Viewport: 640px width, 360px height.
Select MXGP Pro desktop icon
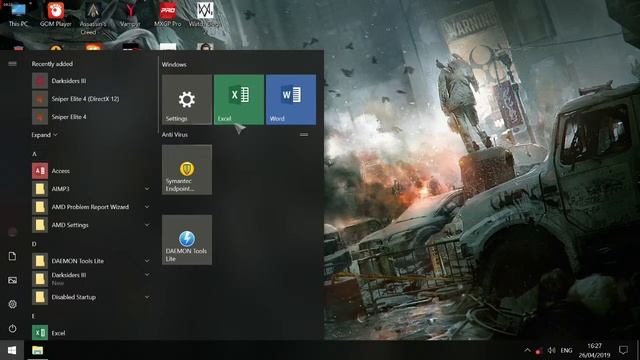pyautogui.click(x=167, y=14)
